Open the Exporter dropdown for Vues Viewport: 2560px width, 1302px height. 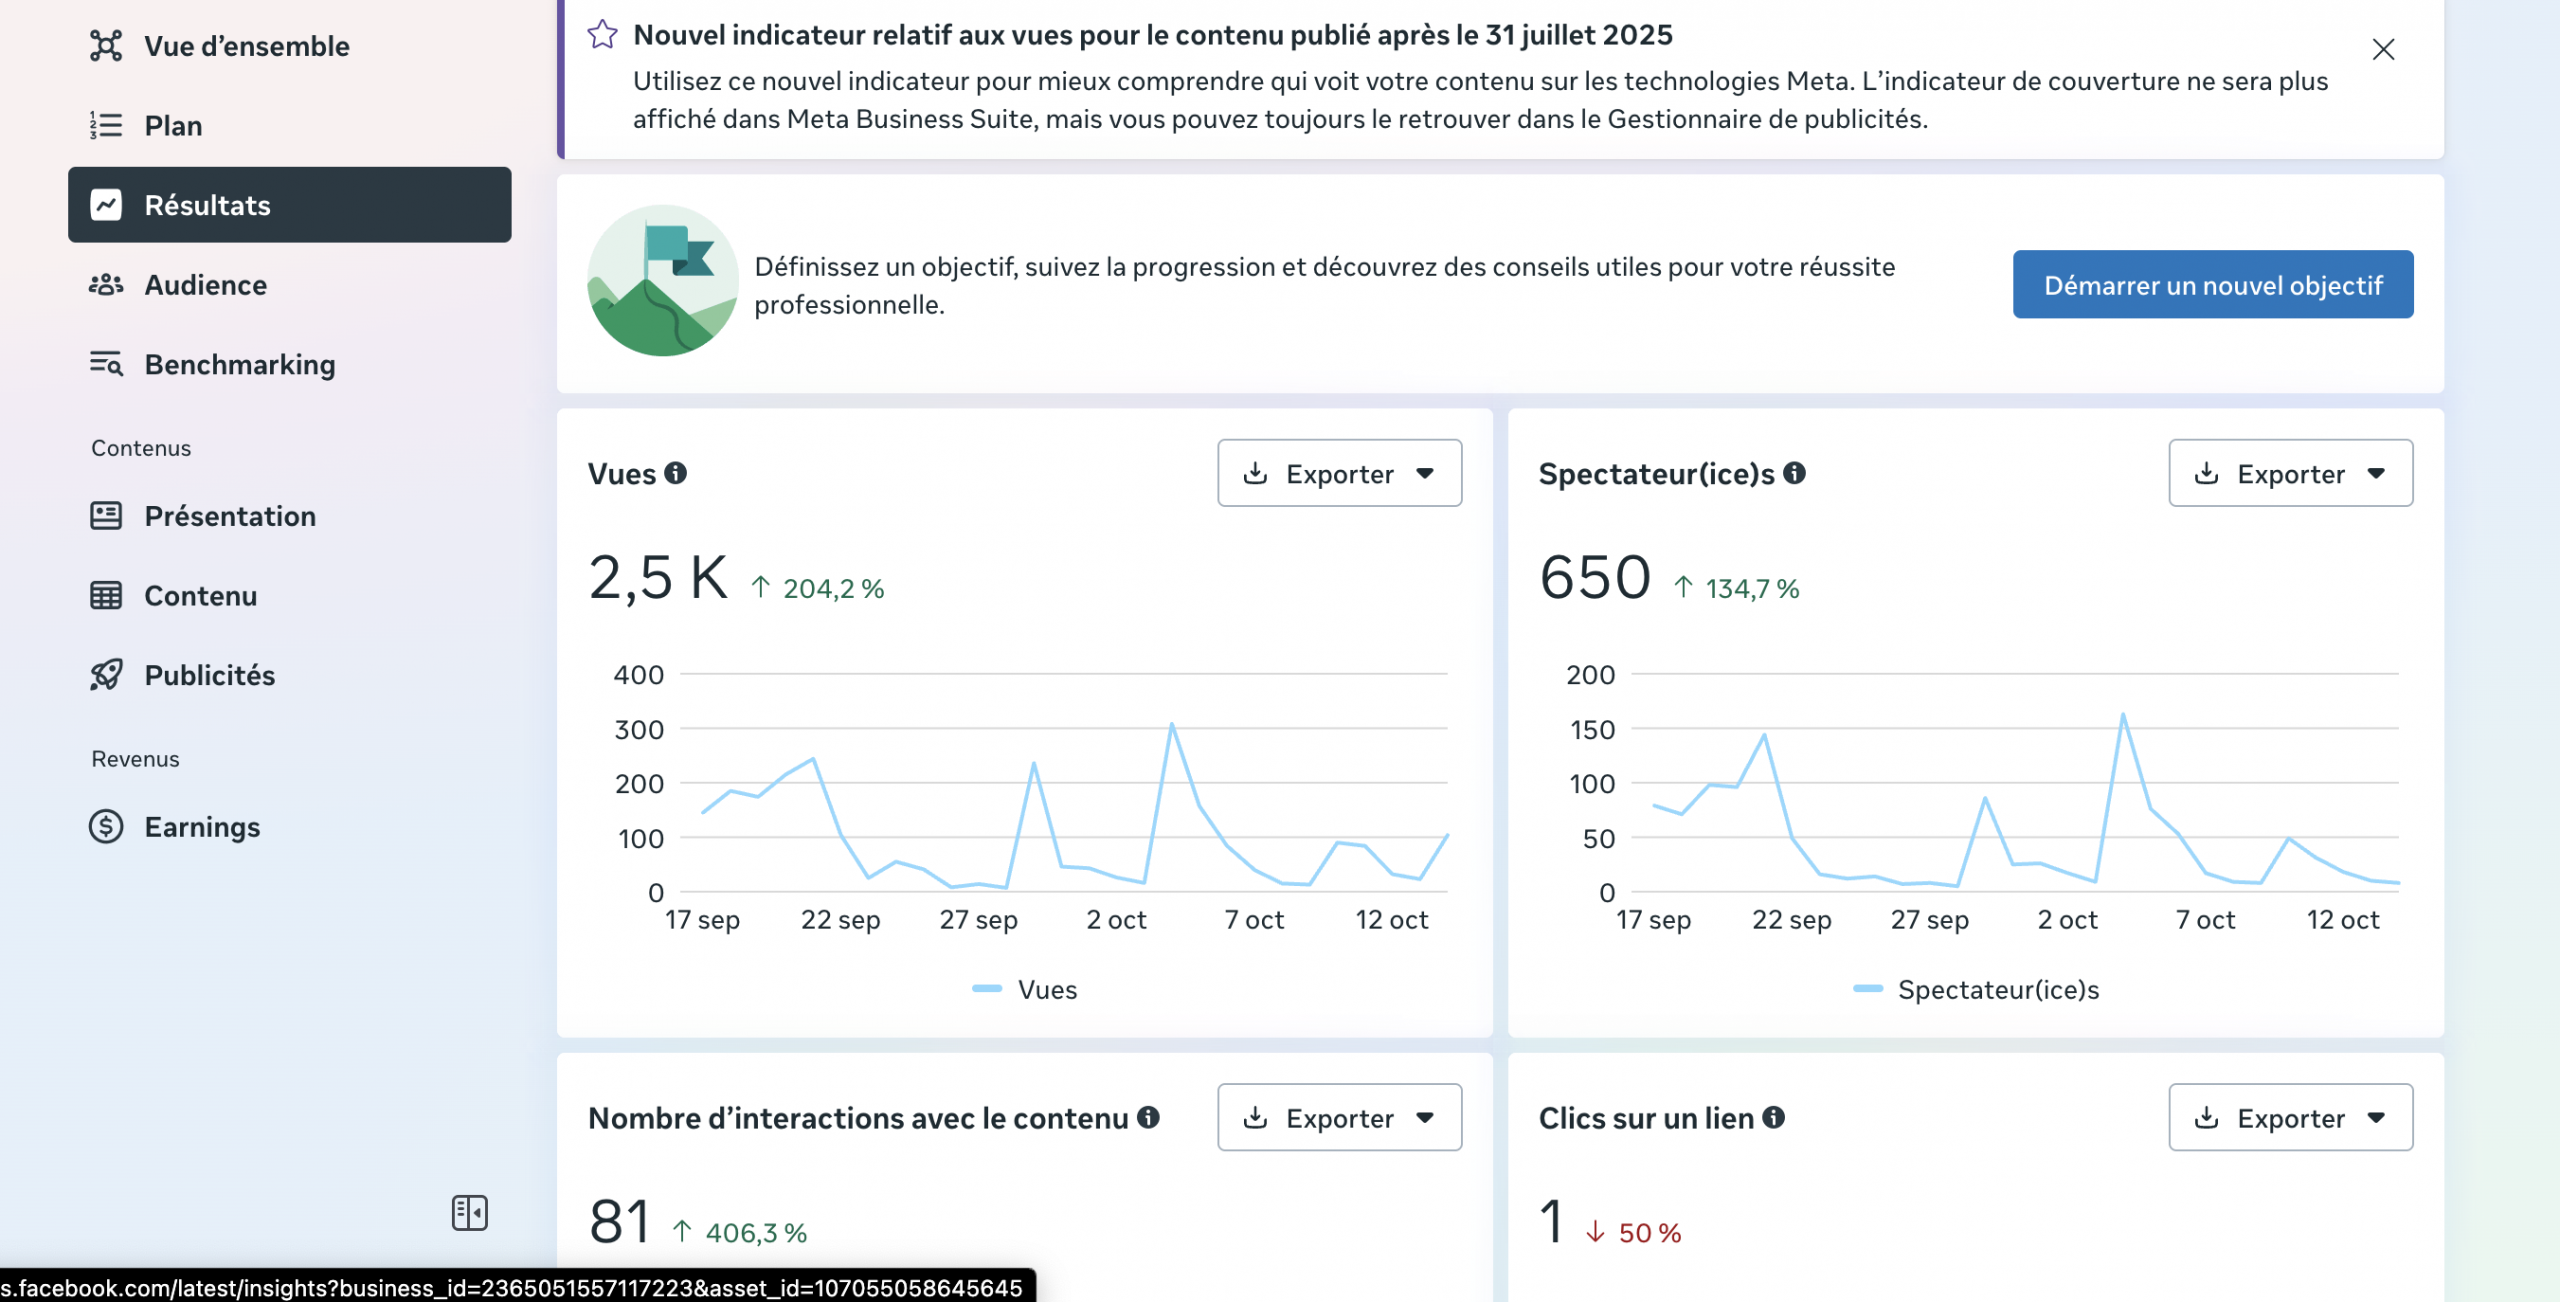point(1339,473)
